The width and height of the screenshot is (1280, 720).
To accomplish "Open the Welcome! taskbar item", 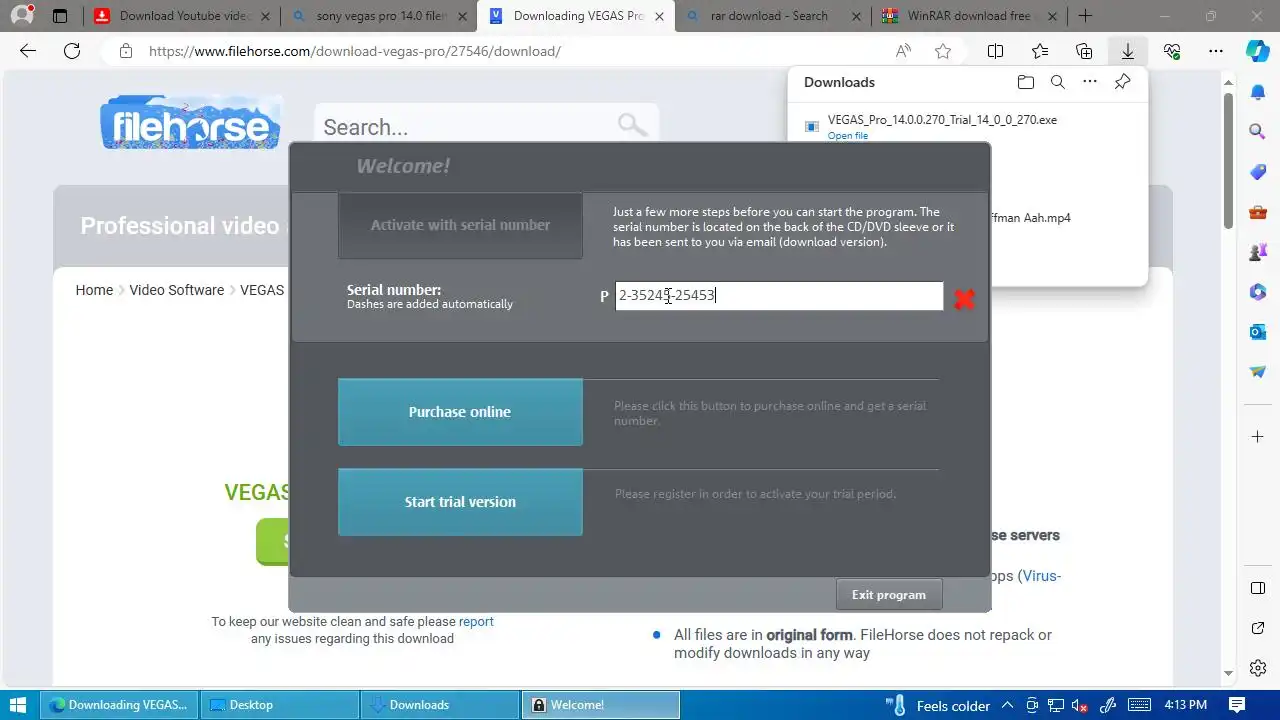I will coord(600,705).
